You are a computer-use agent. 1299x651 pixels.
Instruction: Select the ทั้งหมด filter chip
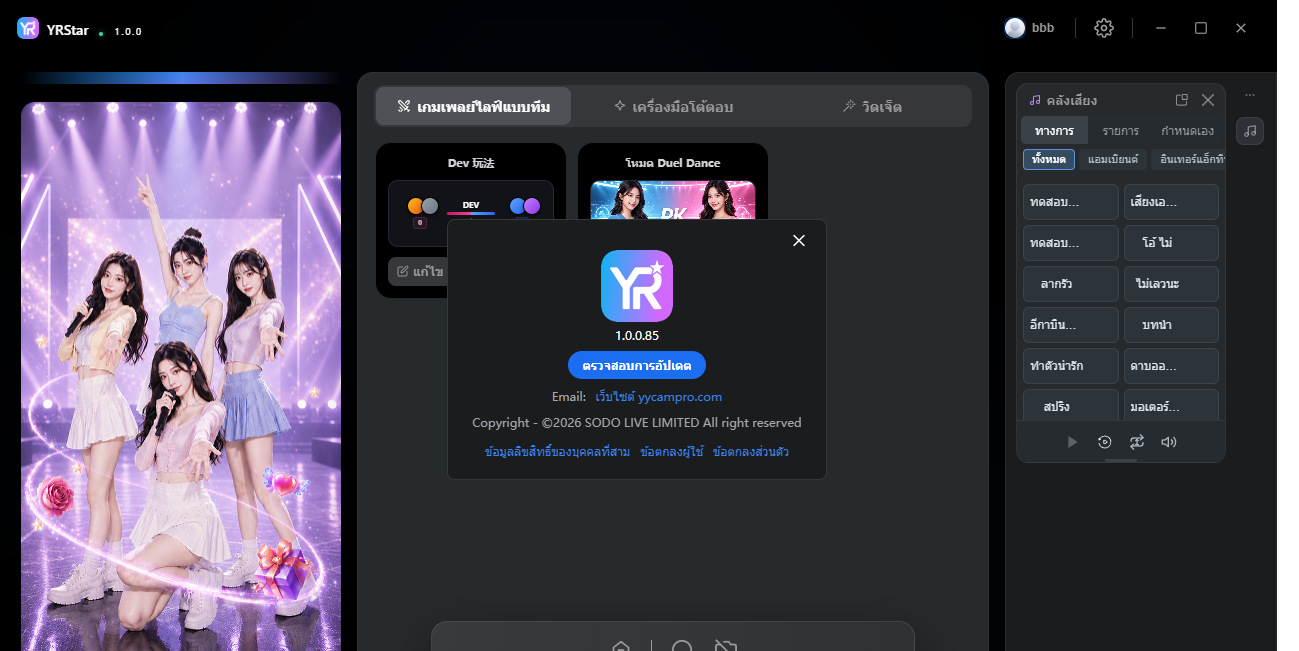click(1049, 159)
